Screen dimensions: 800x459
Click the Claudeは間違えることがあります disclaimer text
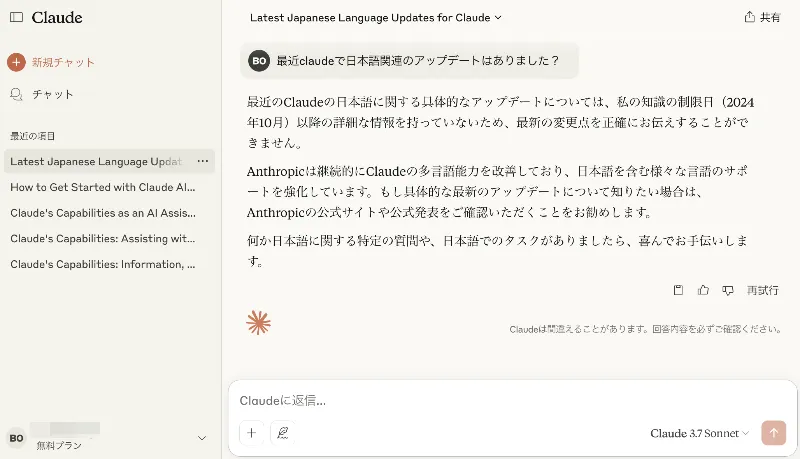645,329
